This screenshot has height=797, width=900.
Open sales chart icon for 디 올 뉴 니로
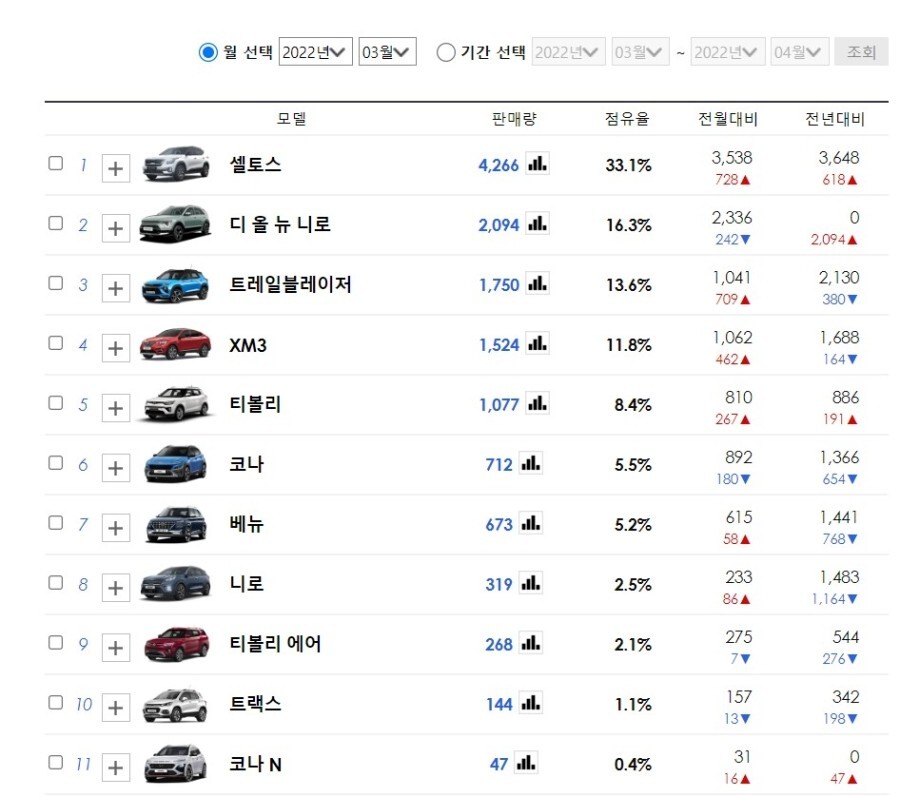point(537,223)
